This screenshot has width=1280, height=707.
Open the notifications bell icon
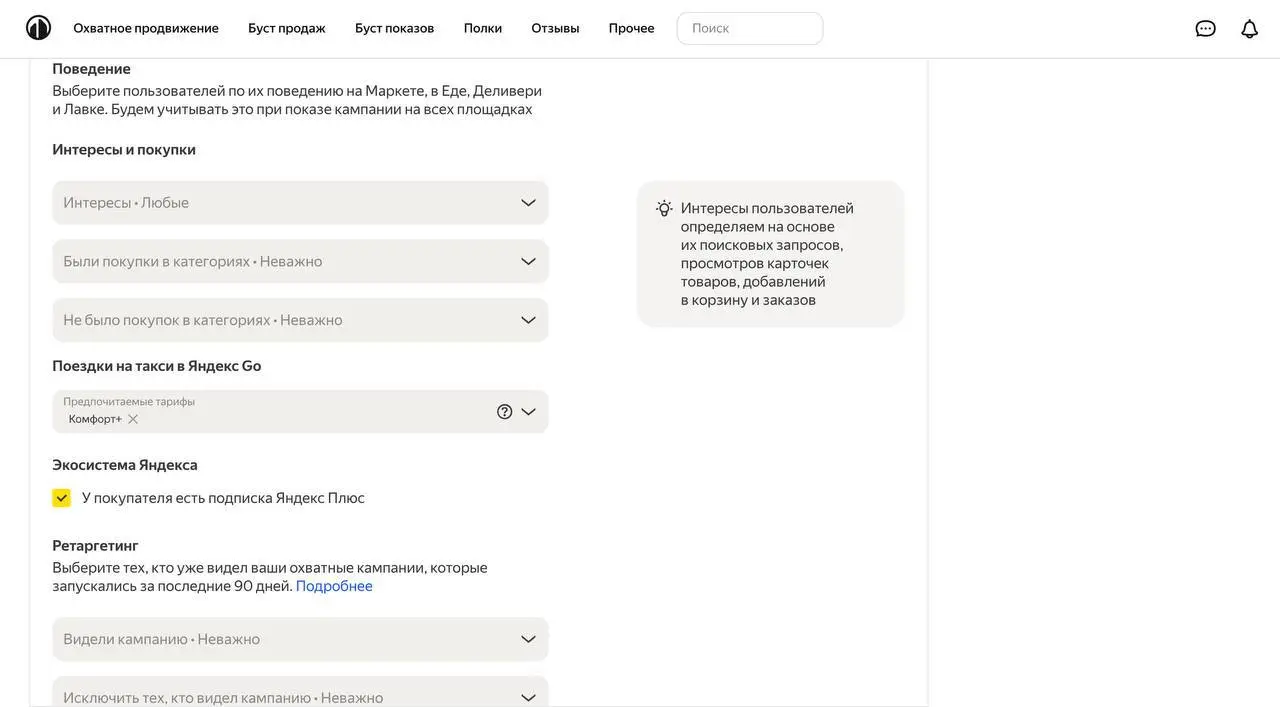point(1250,29)
